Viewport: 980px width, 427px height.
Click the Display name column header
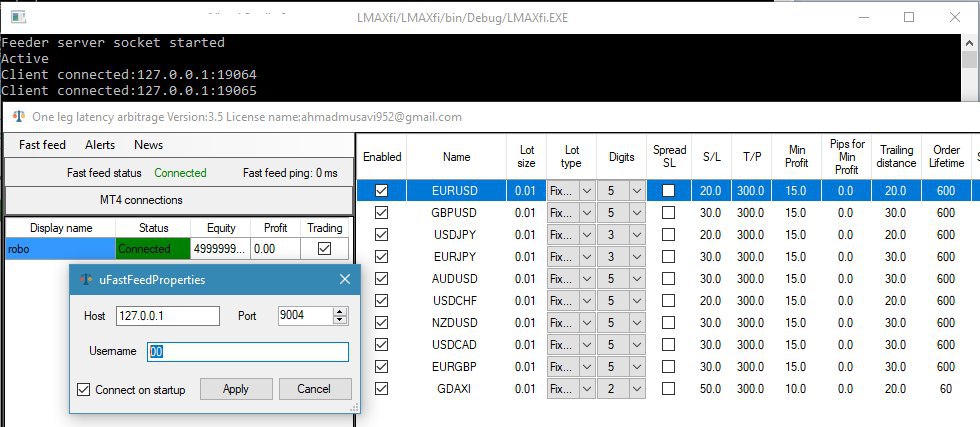(61, 228)
